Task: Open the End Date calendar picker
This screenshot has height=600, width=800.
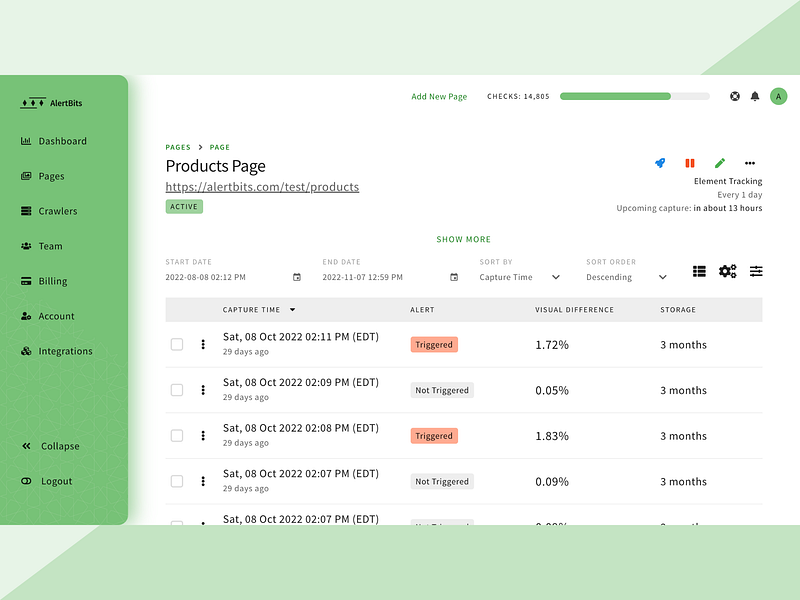Action: (454, 277)
